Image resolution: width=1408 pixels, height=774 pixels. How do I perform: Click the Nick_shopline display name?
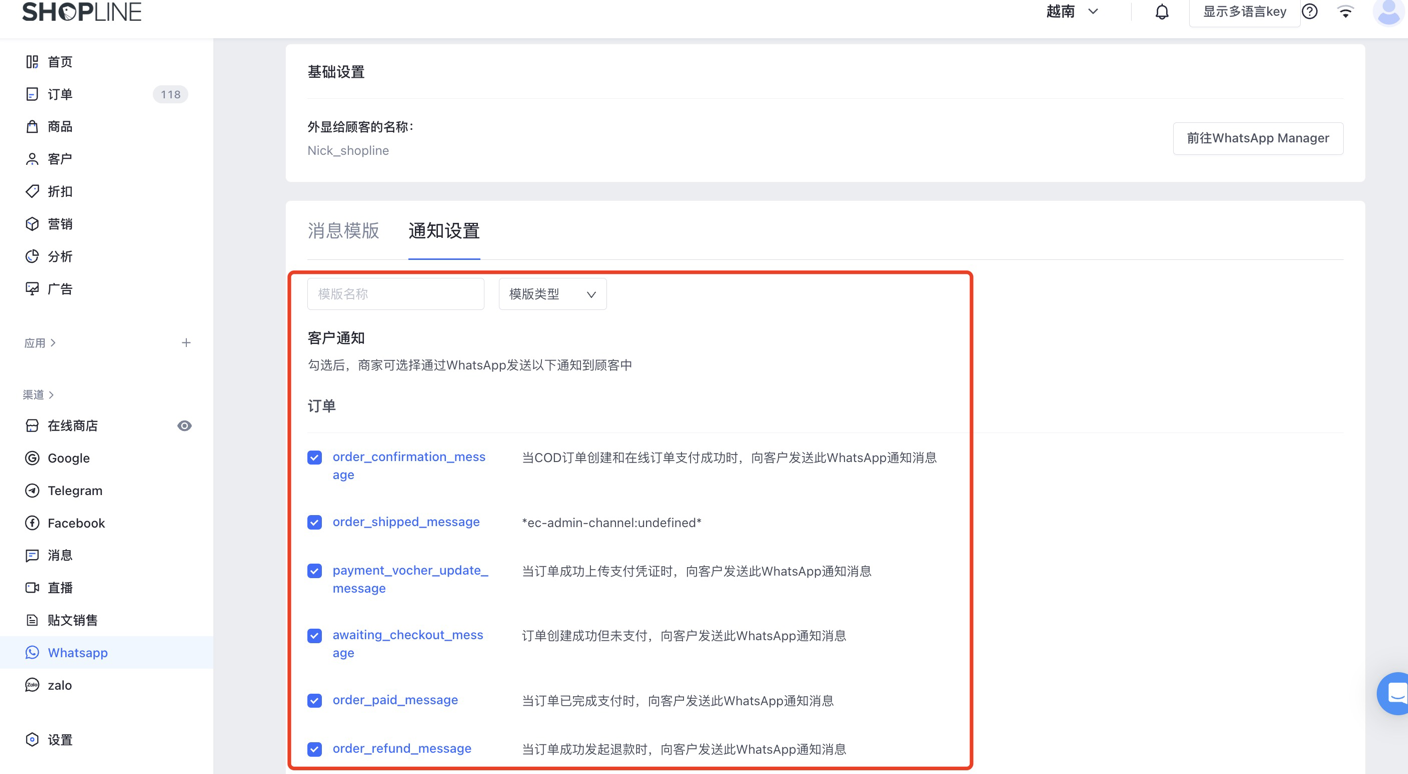pos(348,151)
